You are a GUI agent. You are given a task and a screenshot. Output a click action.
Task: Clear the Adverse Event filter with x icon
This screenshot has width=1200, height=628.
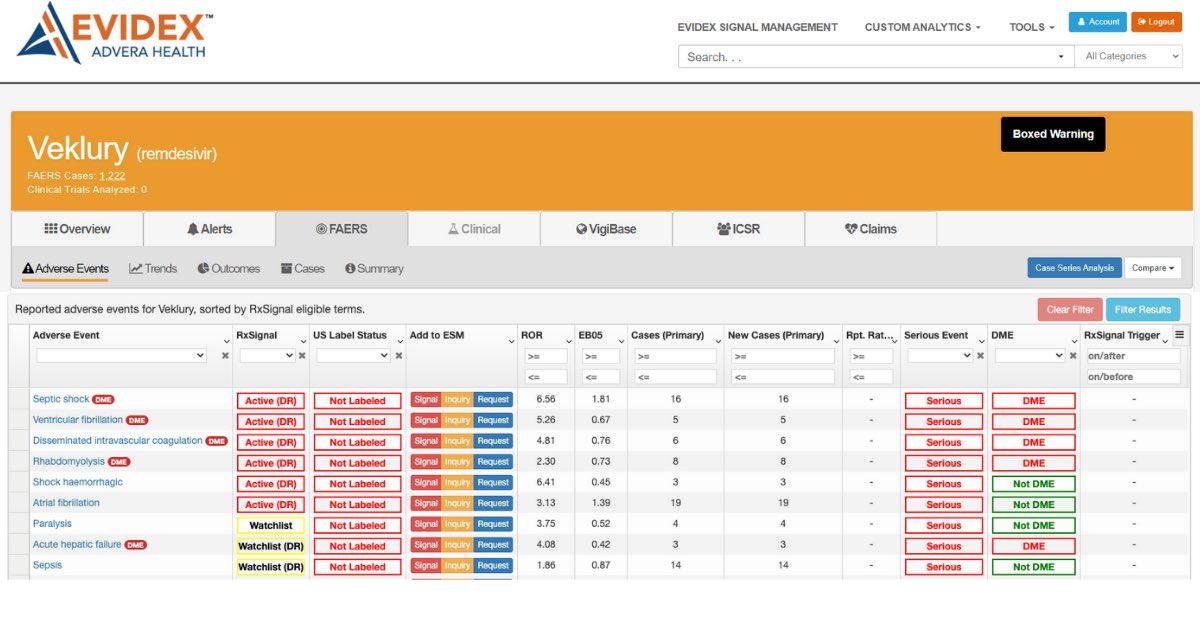tap(225, 356)
